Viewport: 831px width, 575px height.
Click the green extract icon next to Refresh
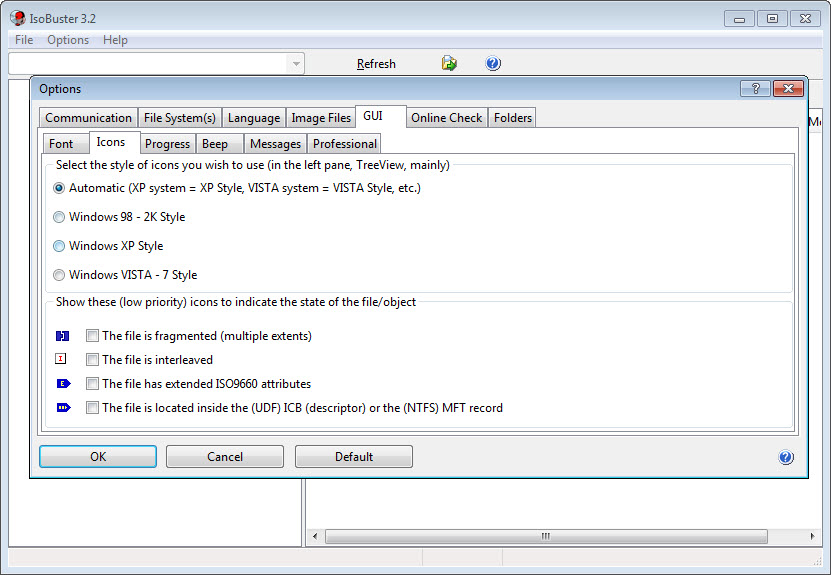tap(449, 64)
